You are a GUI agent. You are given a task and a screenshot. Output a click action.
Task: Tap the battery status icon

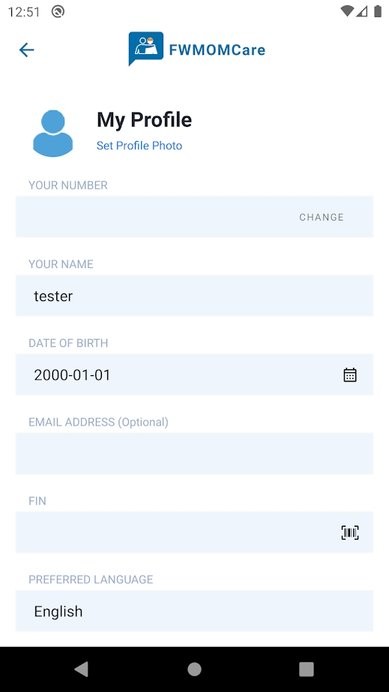click(378, 11)
